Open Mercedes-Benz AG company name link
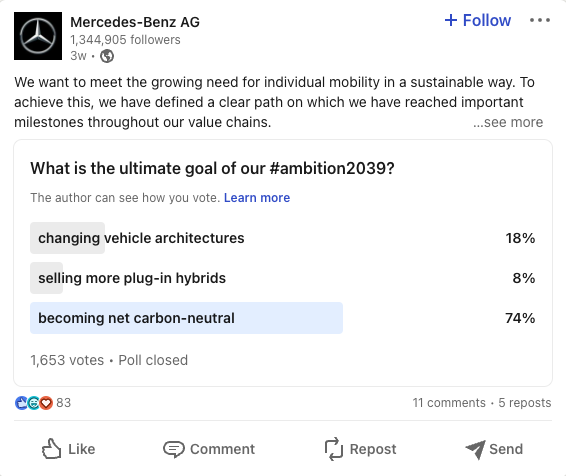Viewport: 566px width, 476px height. pos(135,22)
